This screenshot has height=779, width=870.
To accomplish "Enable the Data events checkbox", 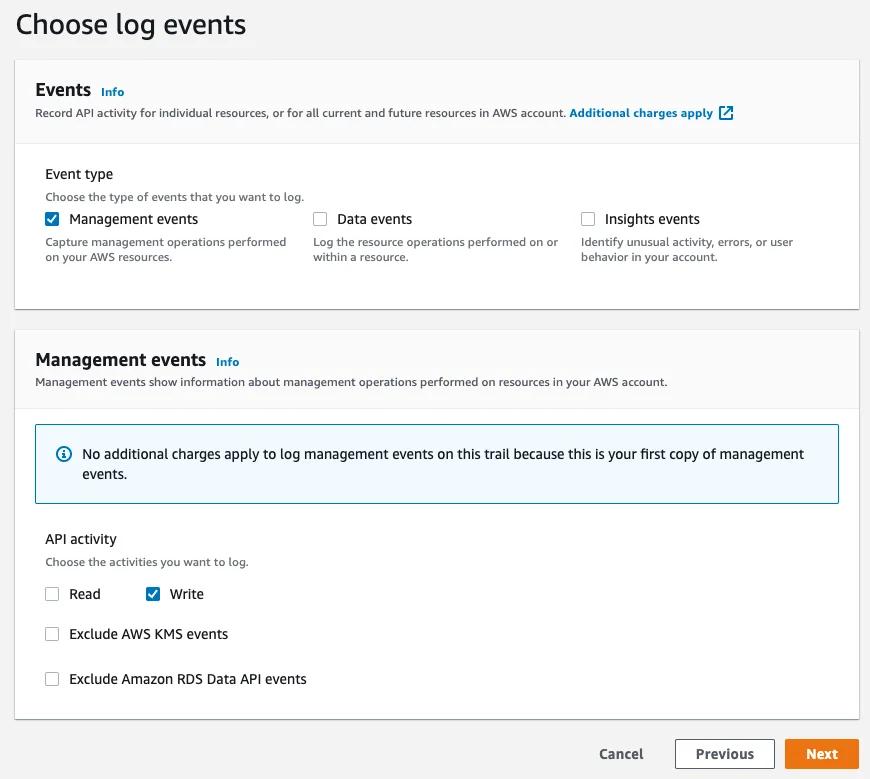I will tap(320, 219).
